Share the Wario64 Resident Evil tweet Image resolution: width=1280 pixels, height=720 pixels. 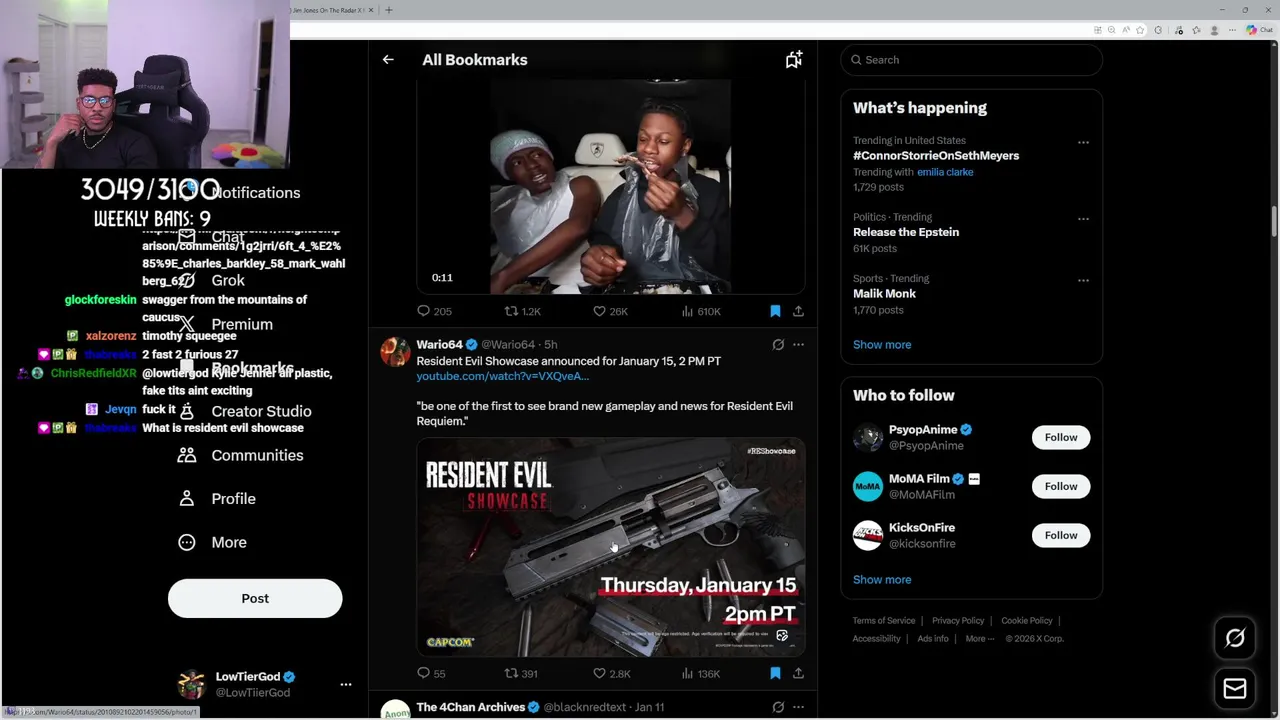[798, 673]
